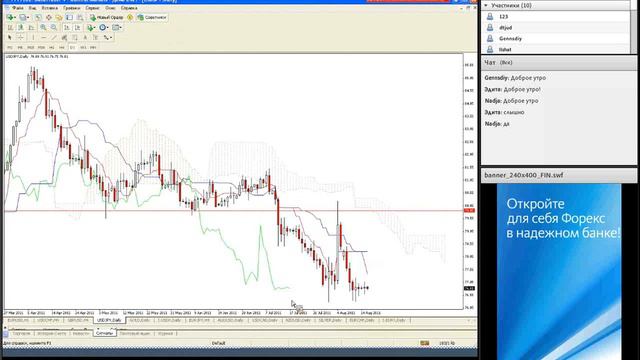Switch to the Сигналы terminal tab
This screenshot has height=360, width=640.
click(104, 333)
